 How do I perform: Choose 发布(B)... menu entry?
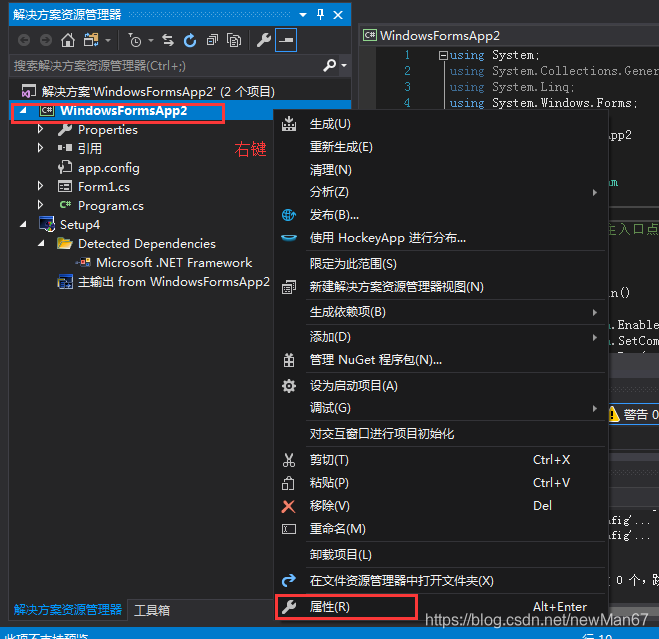(441, 215)
